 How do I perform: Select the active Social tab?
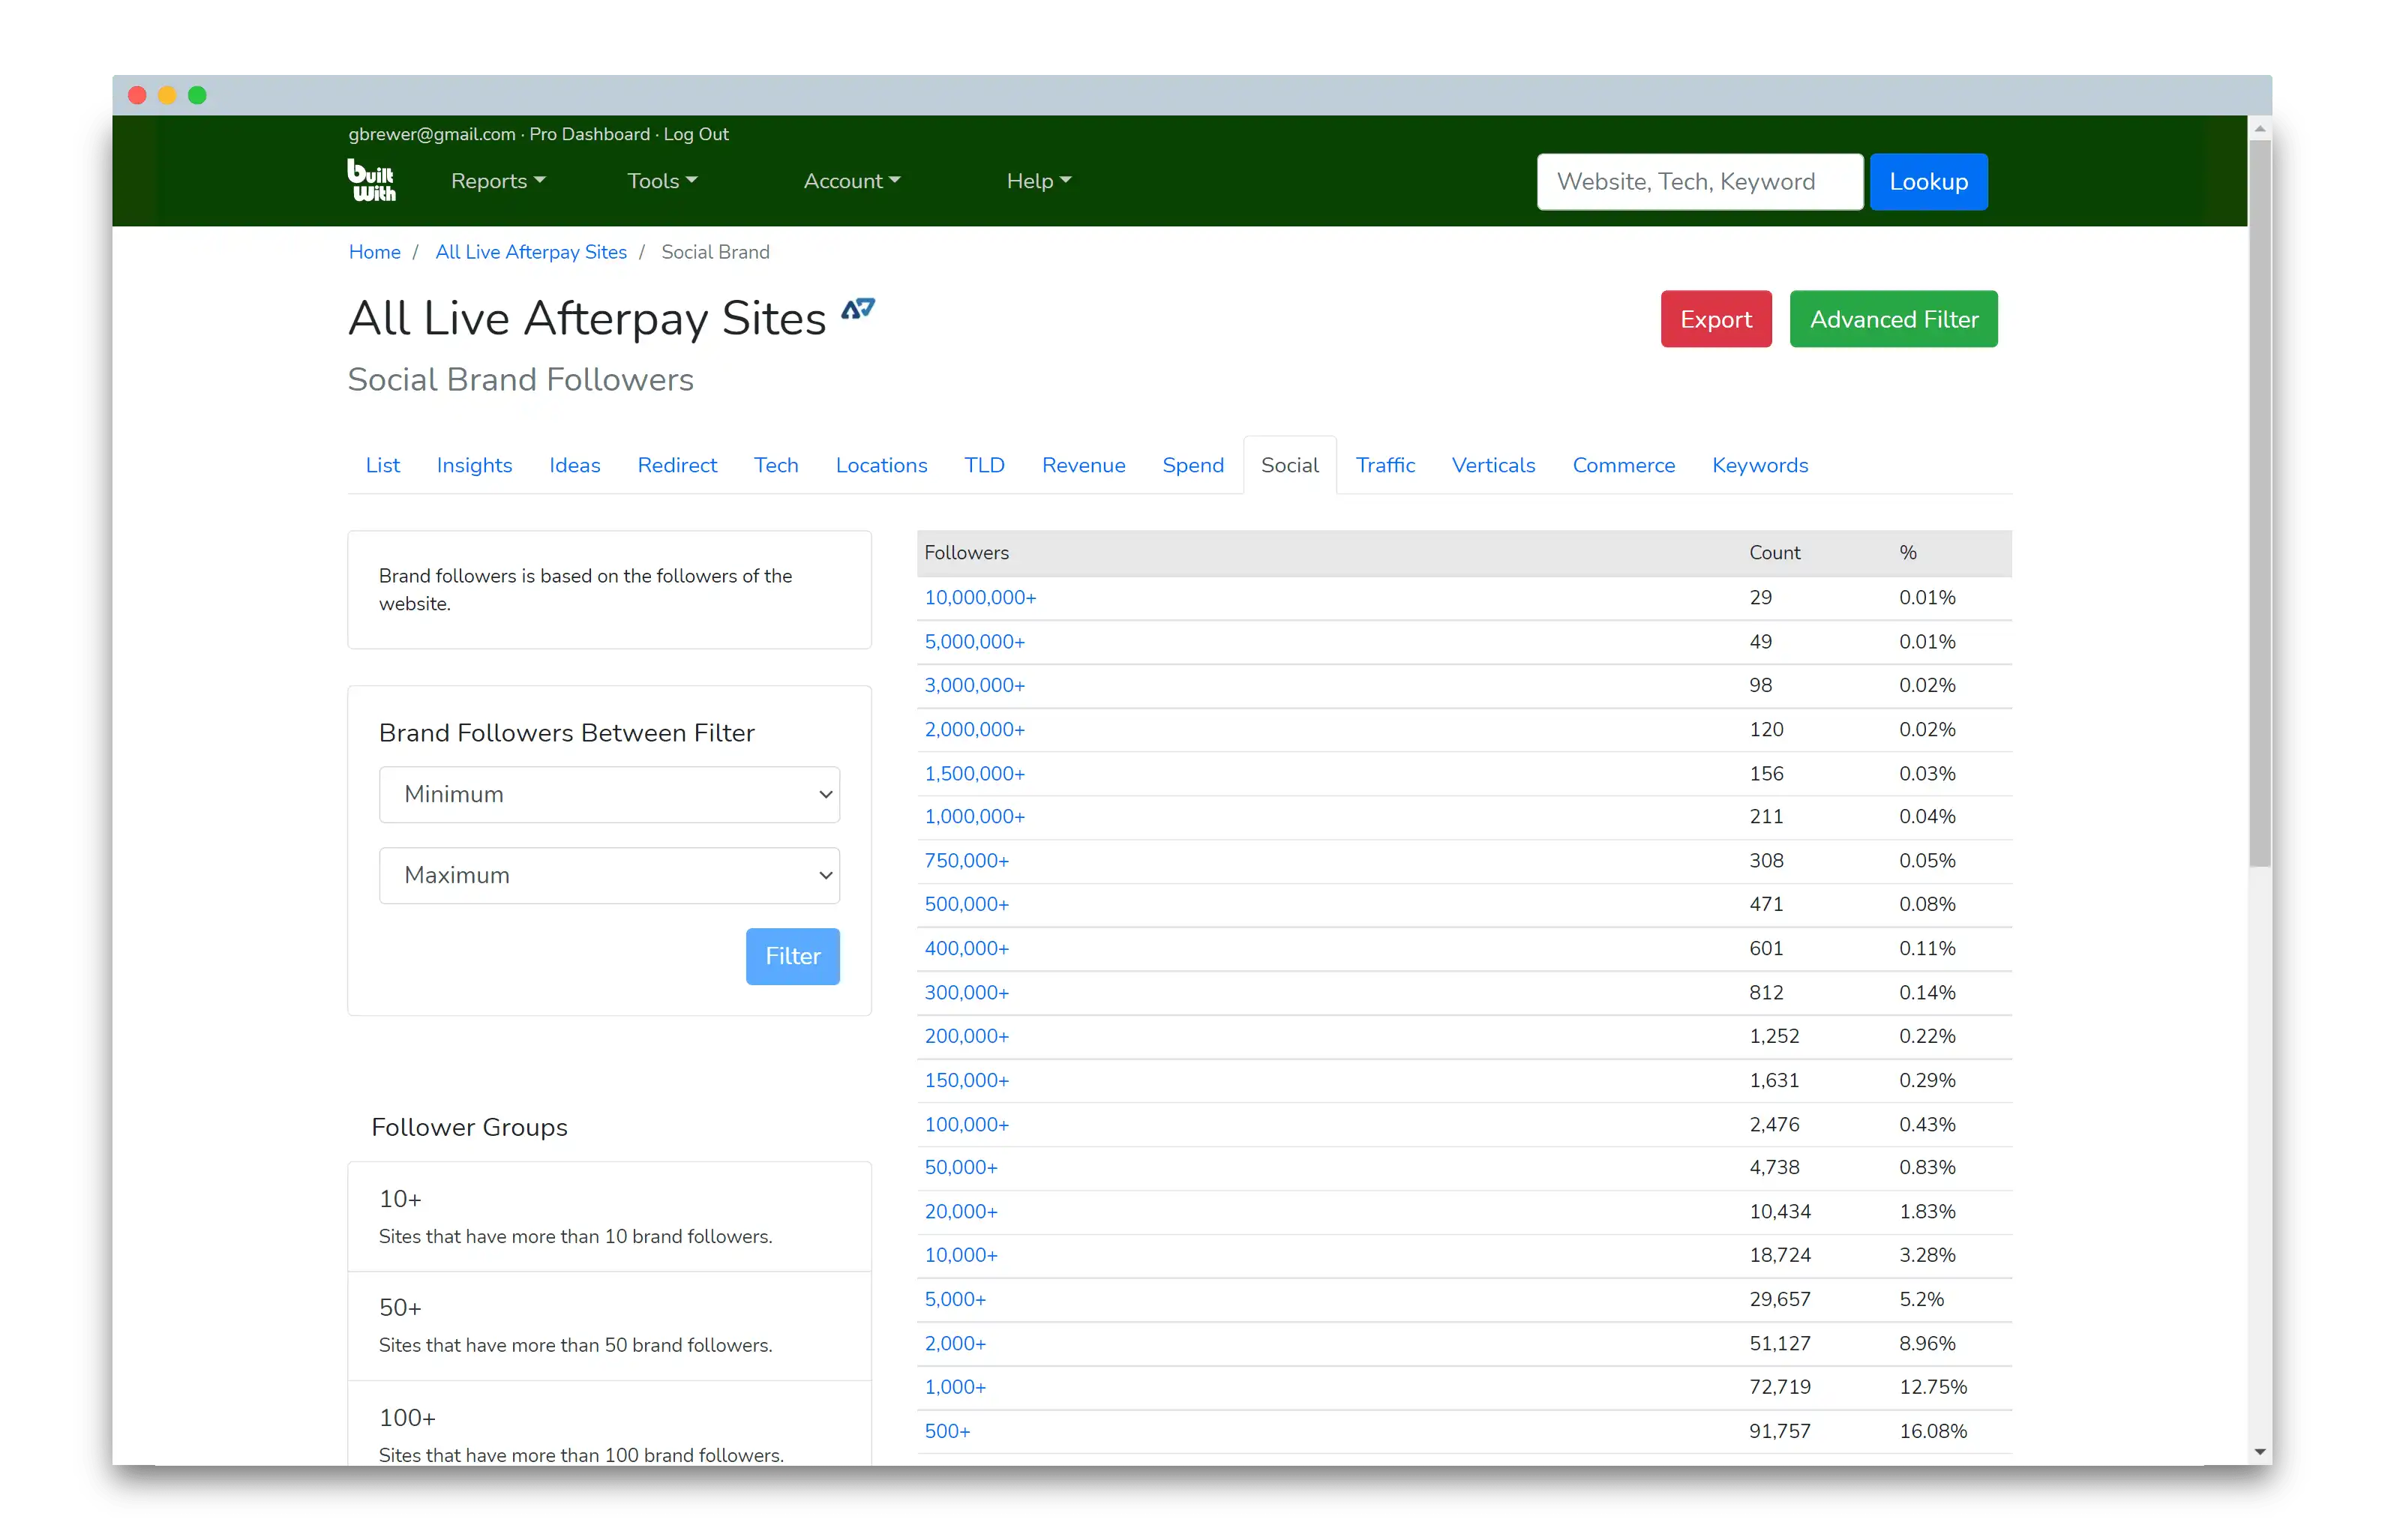1289,465
